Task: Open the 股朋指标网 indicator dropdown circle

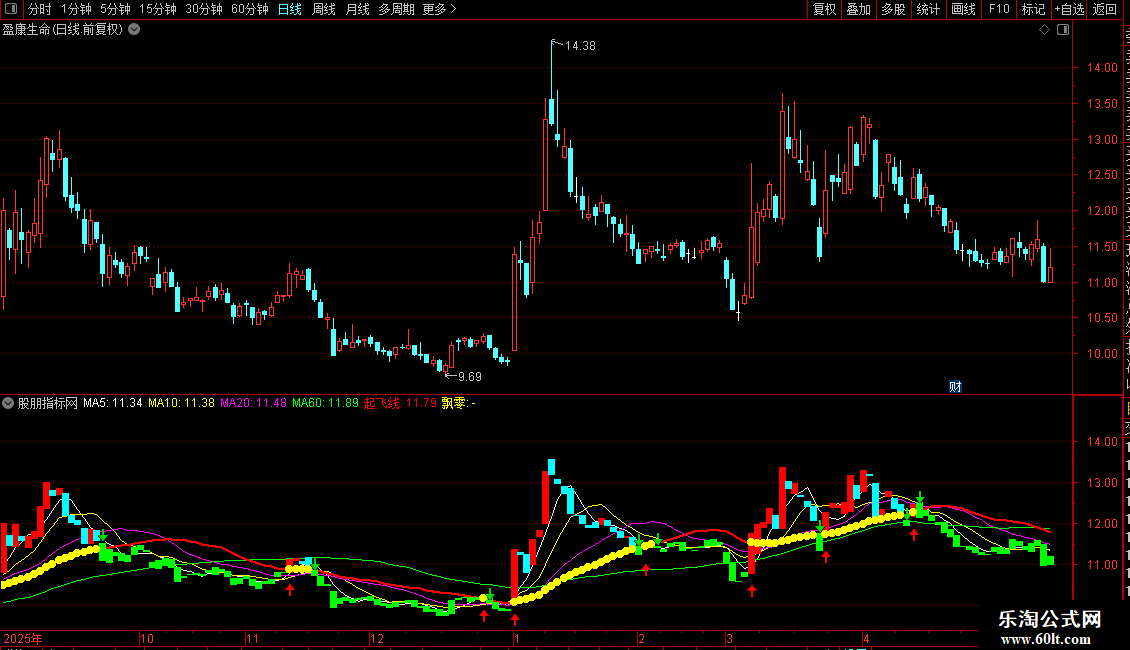Action: click(x=8, y=403)
